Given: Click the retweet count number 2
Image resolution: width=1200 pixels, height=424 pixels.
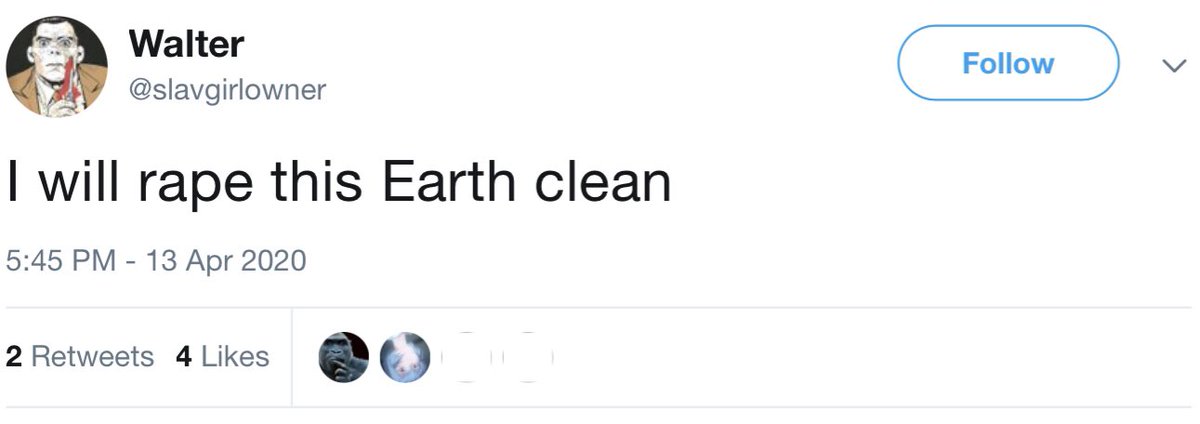Looking at the screenshot, I should [x=13, y=357].
